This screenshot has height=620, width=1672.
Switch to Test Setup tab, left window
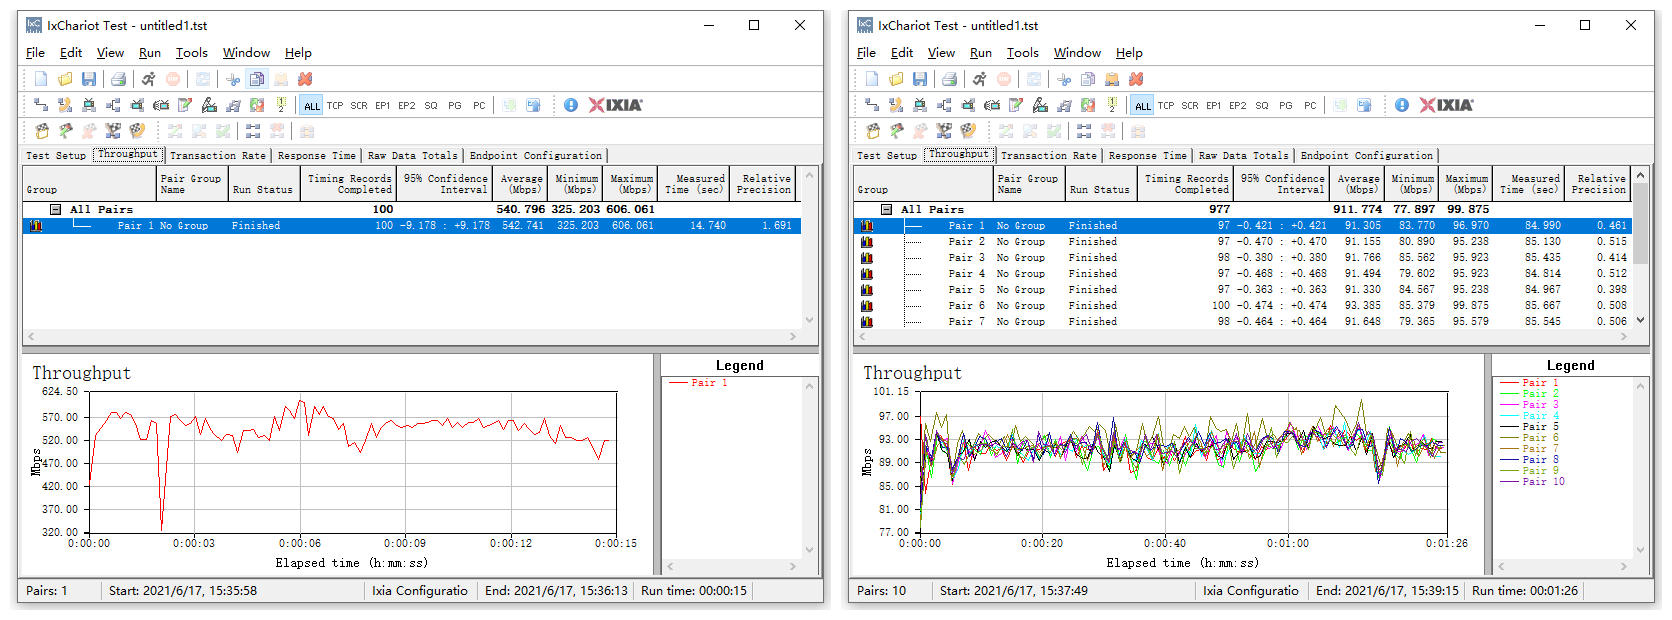56,156
